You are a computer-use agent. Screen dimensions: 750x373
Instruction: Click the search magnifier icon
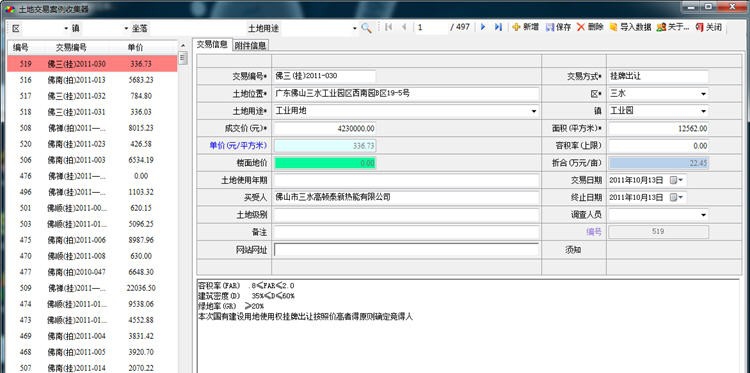(x=366, y=28)
